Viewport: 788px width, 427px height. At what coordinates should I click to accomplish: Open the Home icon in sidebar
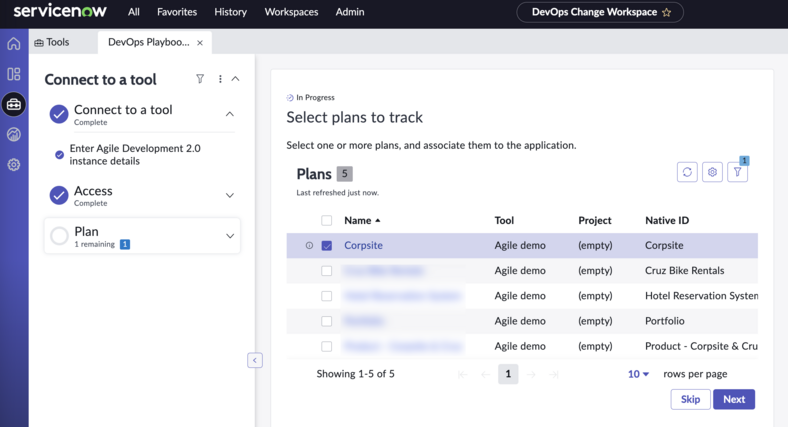pyautogui.click(x=14, y=44)
